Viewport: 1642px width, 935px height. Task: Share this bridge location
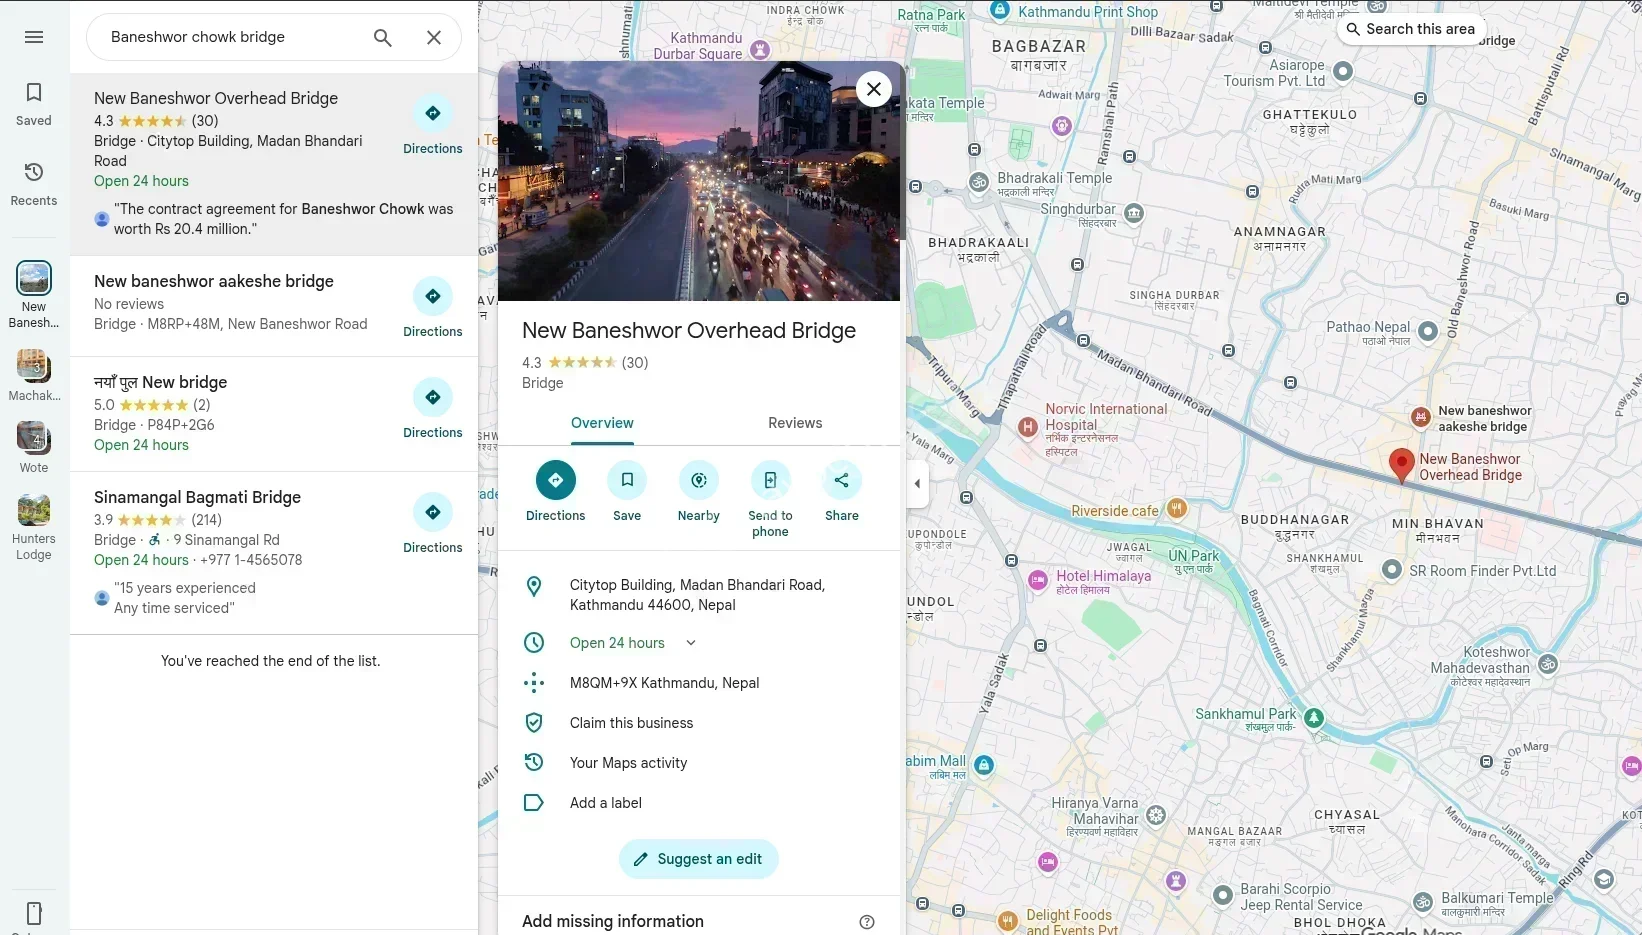point(841,481)
